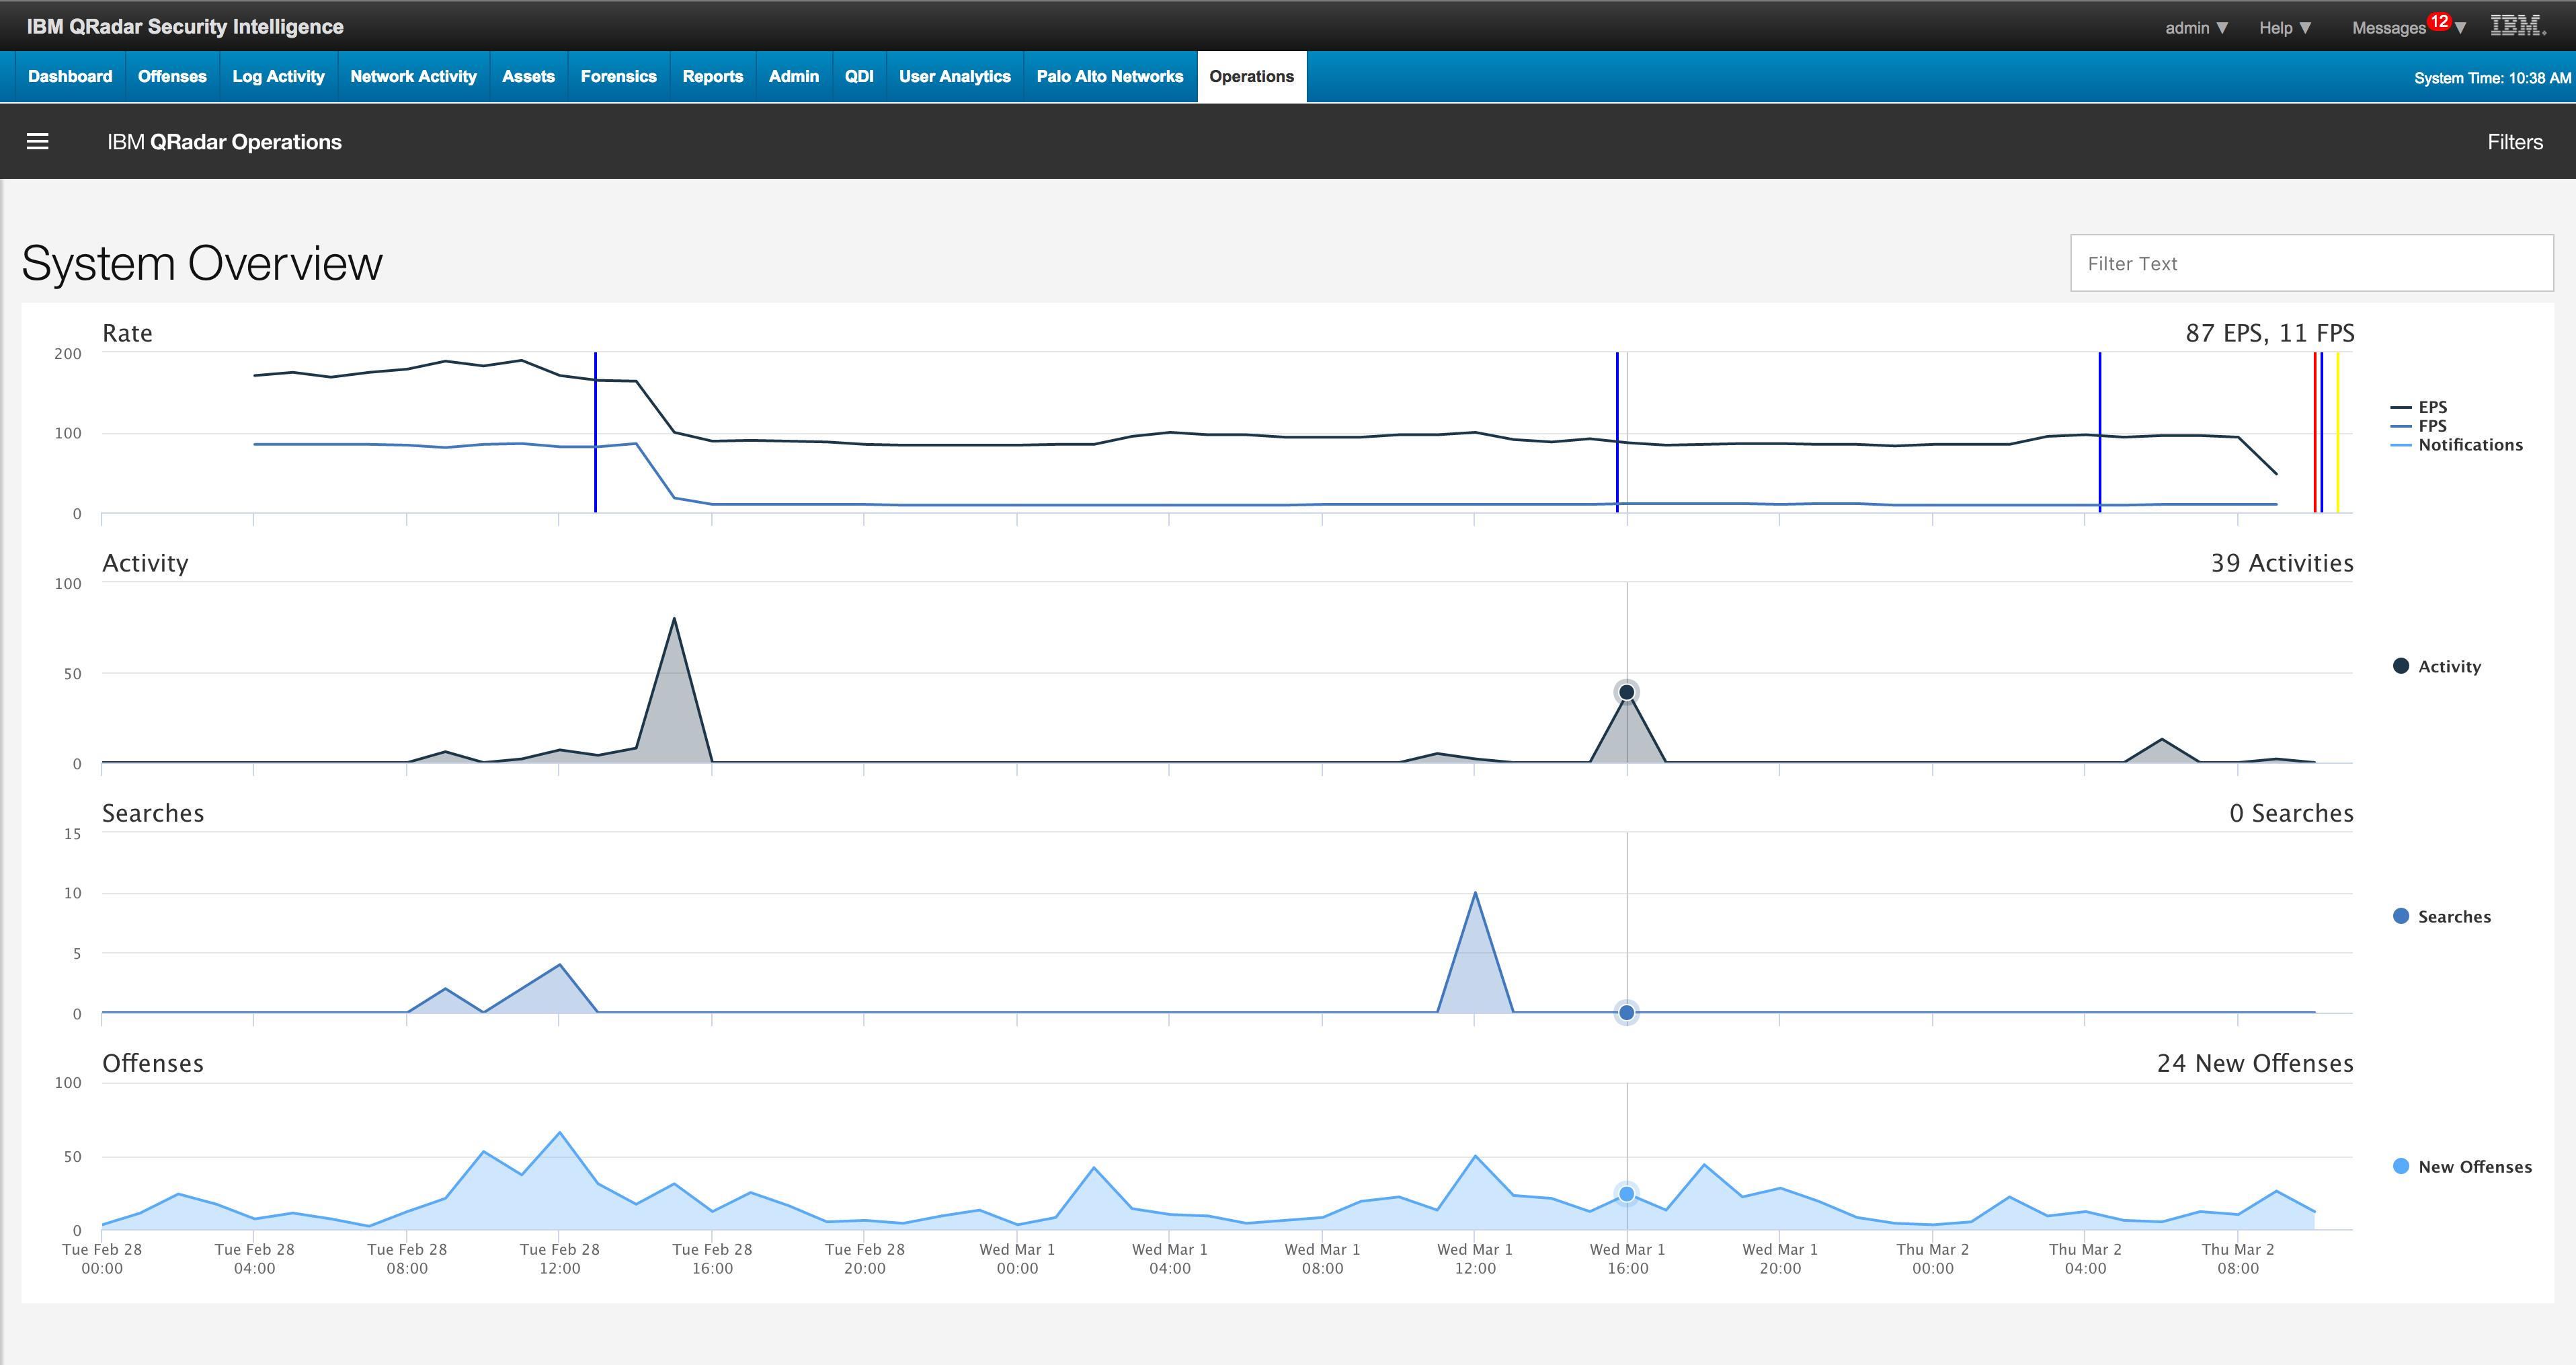Toggle Notifications series in Rate legend
Viewport: 2576px width, 1365px height.
coord(2457,445)
